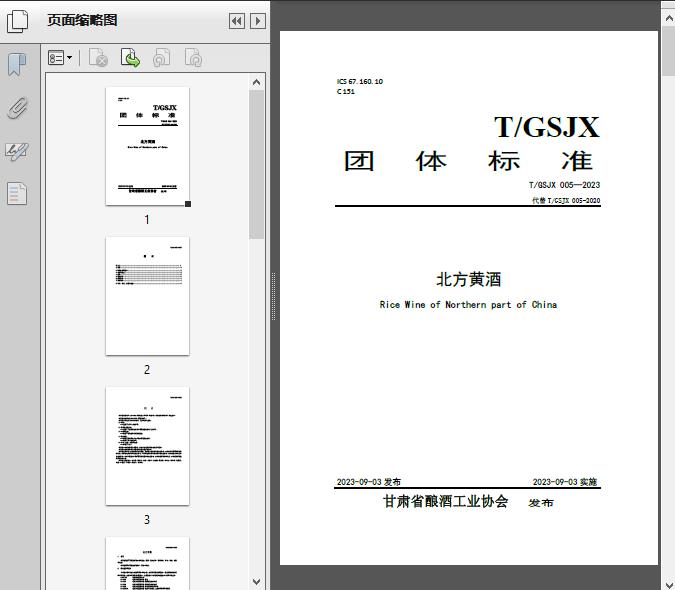Click the 团体标准 heading character 团

click(359, 161)
